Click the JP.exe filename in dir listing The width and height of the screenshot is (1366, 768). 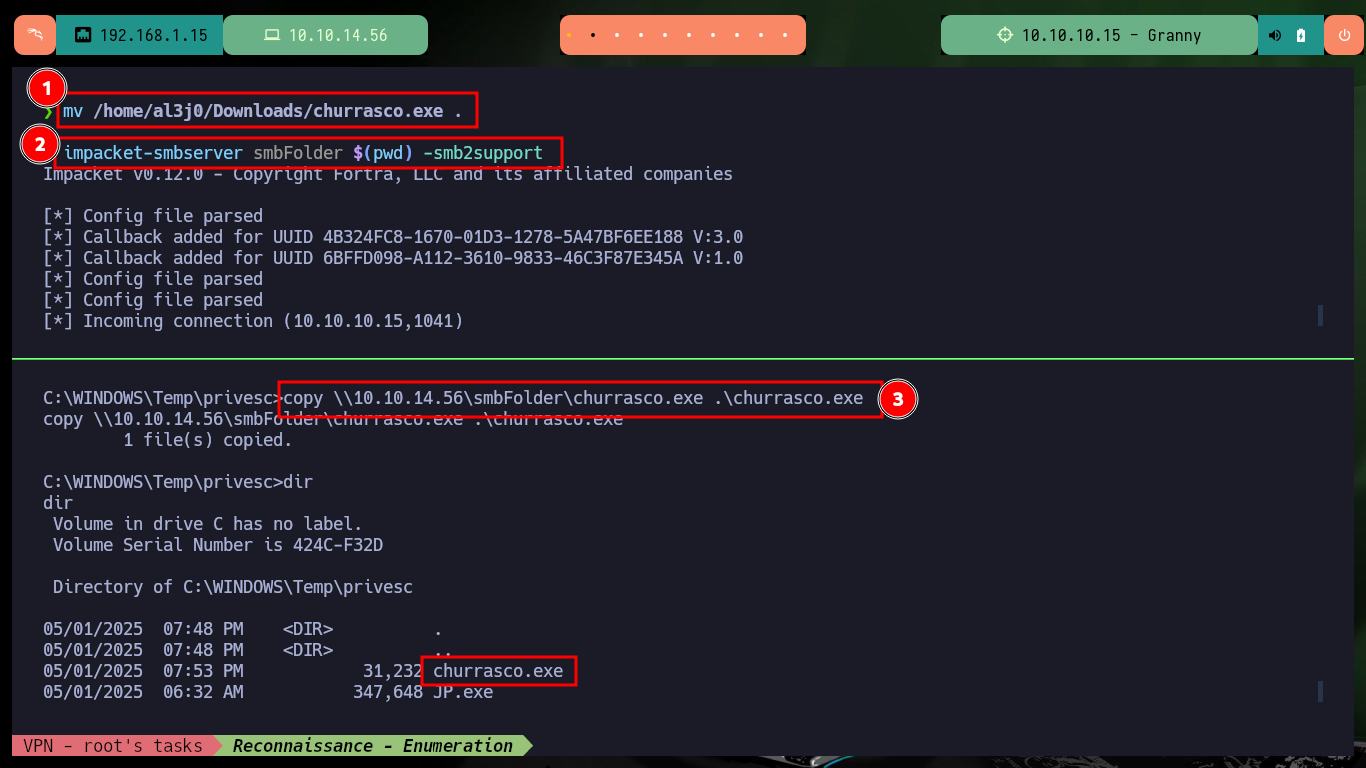click(x=463, y=692)
